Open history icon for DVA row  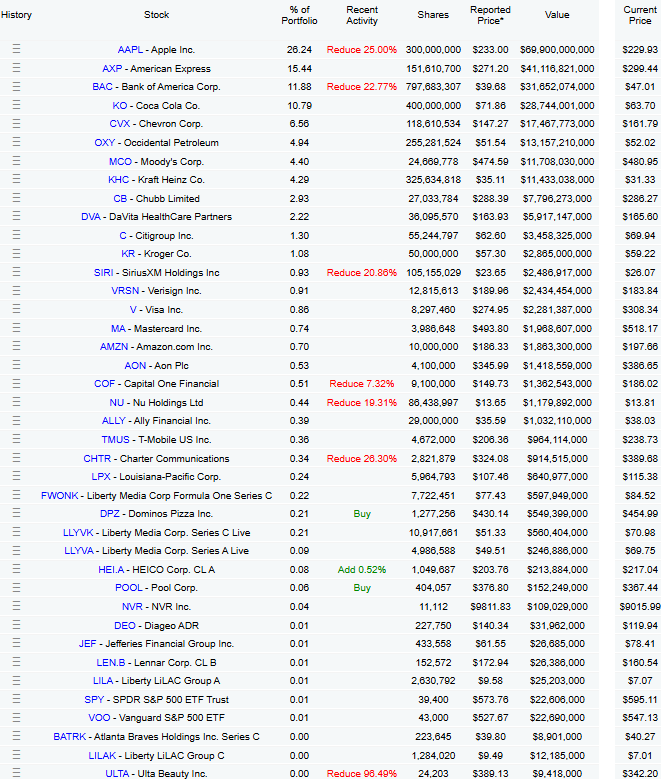pos(16,216)
